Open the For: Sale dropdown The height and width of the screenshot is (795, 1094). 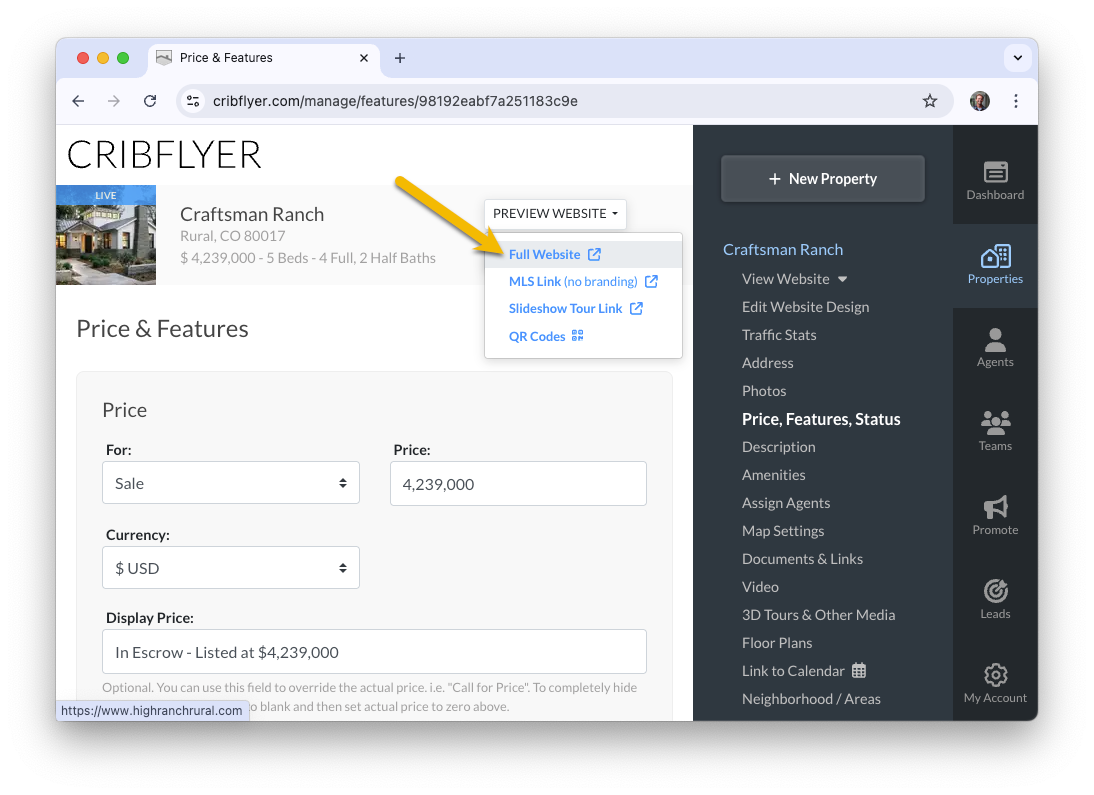[231, 483]
